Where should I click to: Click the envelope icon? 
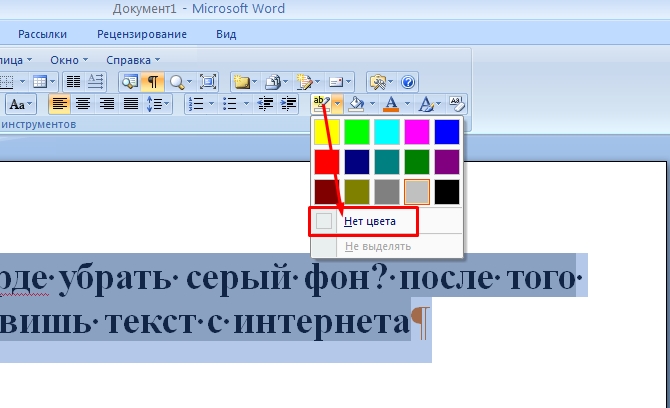click(x=336, y=82)
